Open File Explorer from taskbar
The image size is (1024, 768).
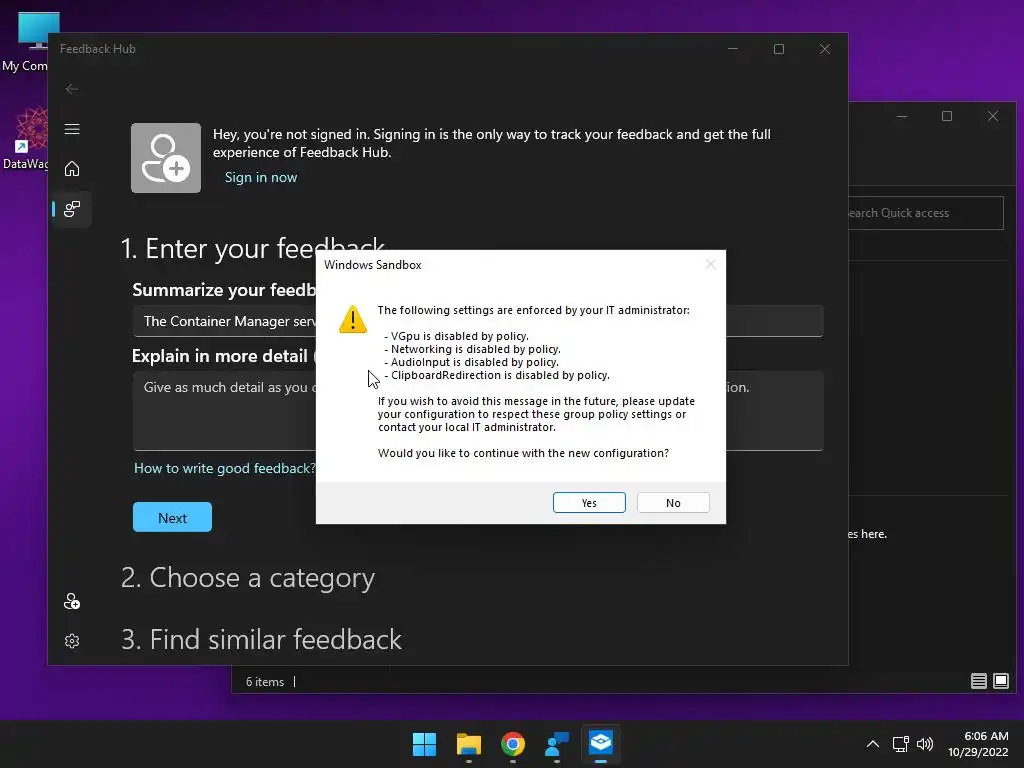pos(469,744)
